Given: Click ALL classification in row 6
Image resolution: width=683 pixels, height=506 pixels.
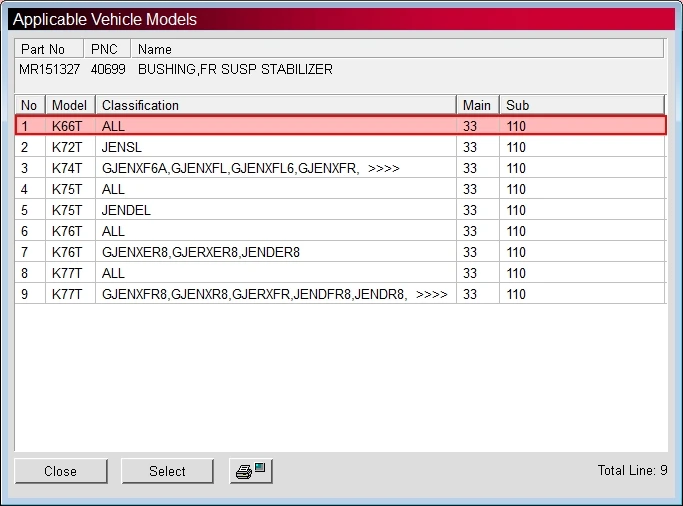Looking at the screenshot, I should [113, 231].
